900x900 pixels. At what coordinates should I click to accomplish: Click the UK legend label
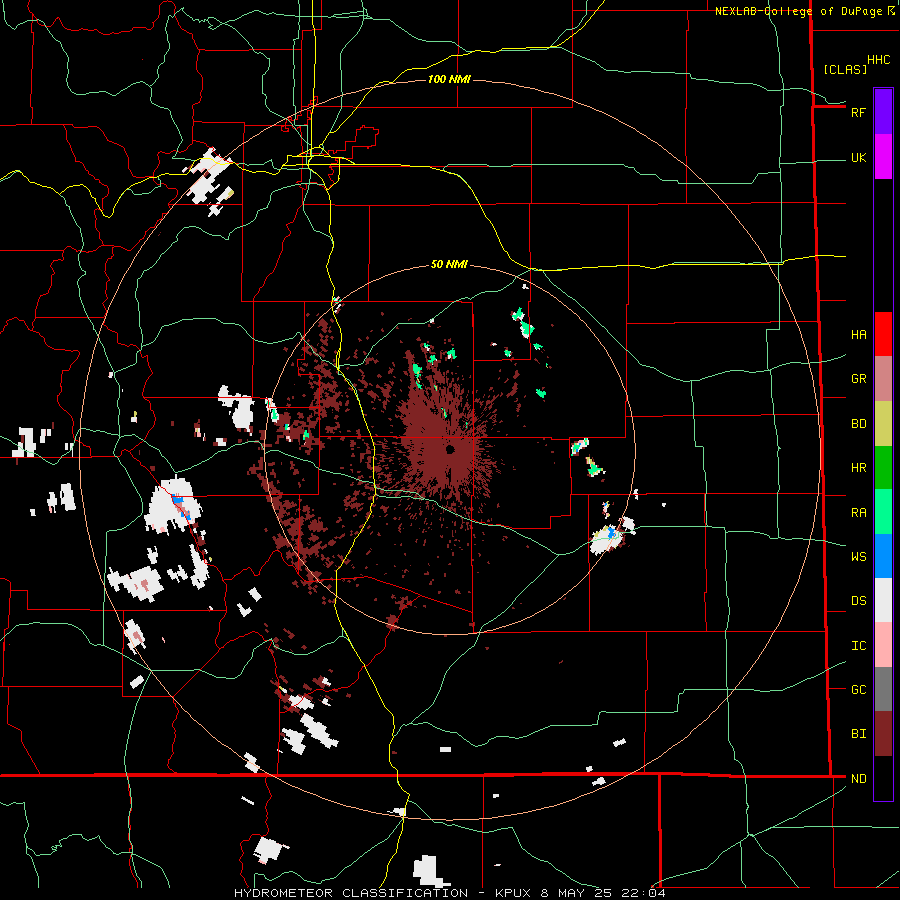[858, 157]
